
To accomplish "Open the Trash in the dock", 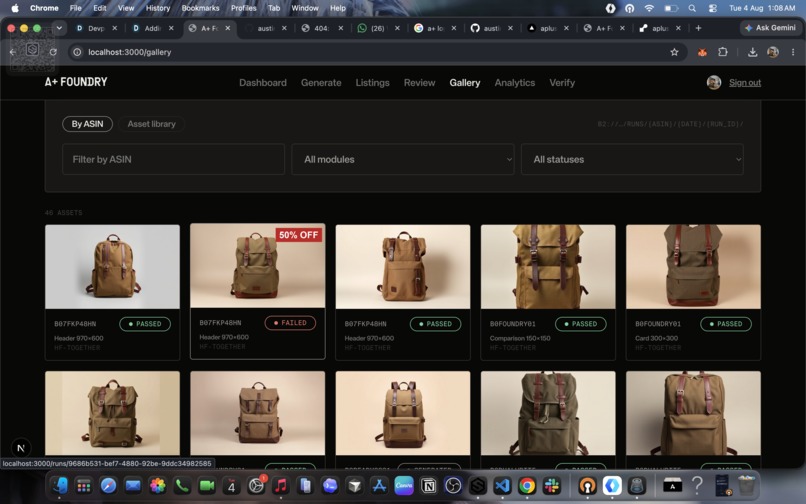I will pos(746,485).
